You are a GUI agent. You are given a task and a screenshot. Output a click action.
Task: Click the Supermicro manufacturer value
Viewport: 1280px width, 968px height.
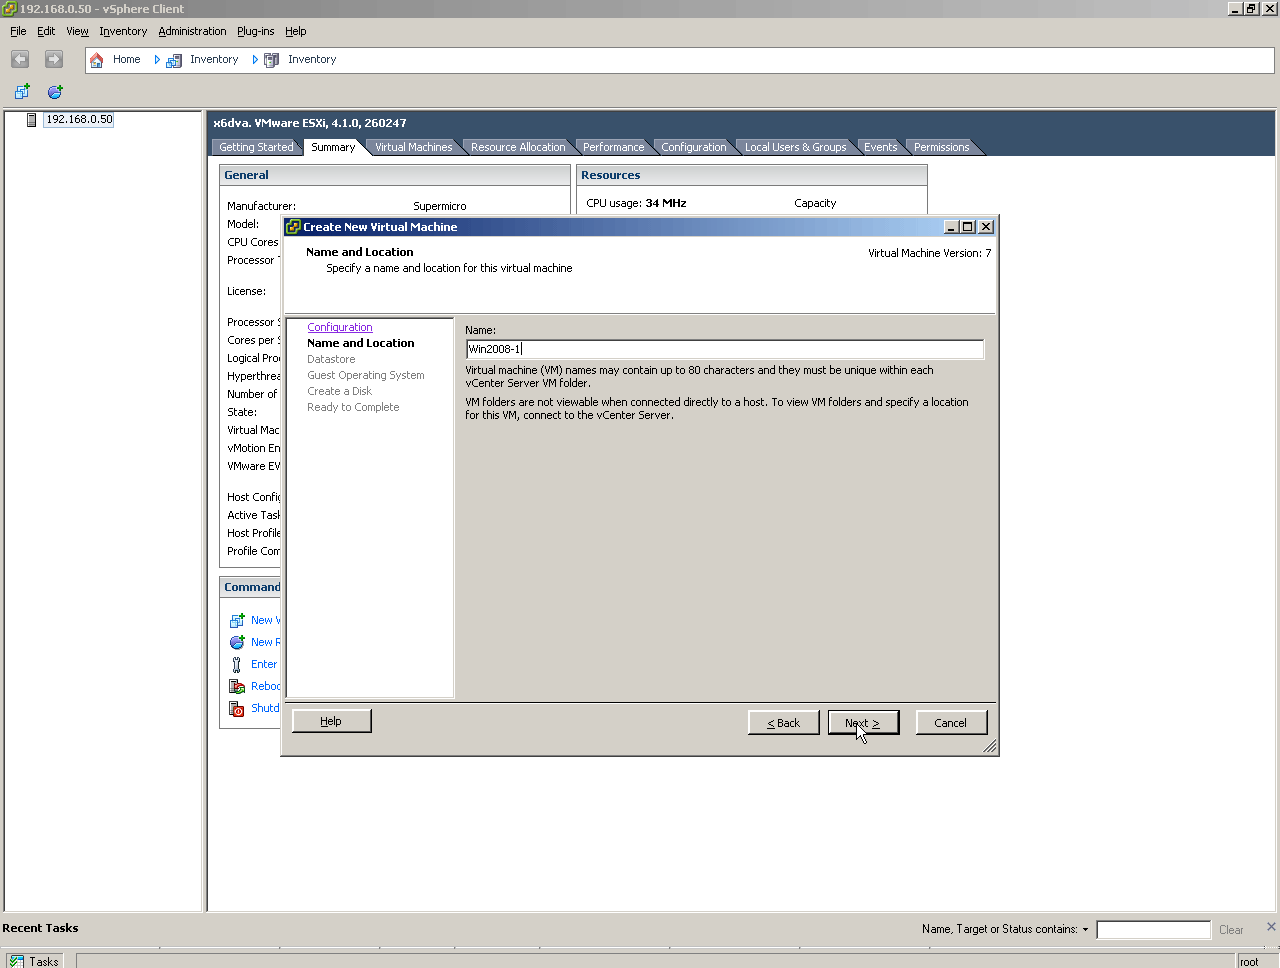tap(440, 207)
